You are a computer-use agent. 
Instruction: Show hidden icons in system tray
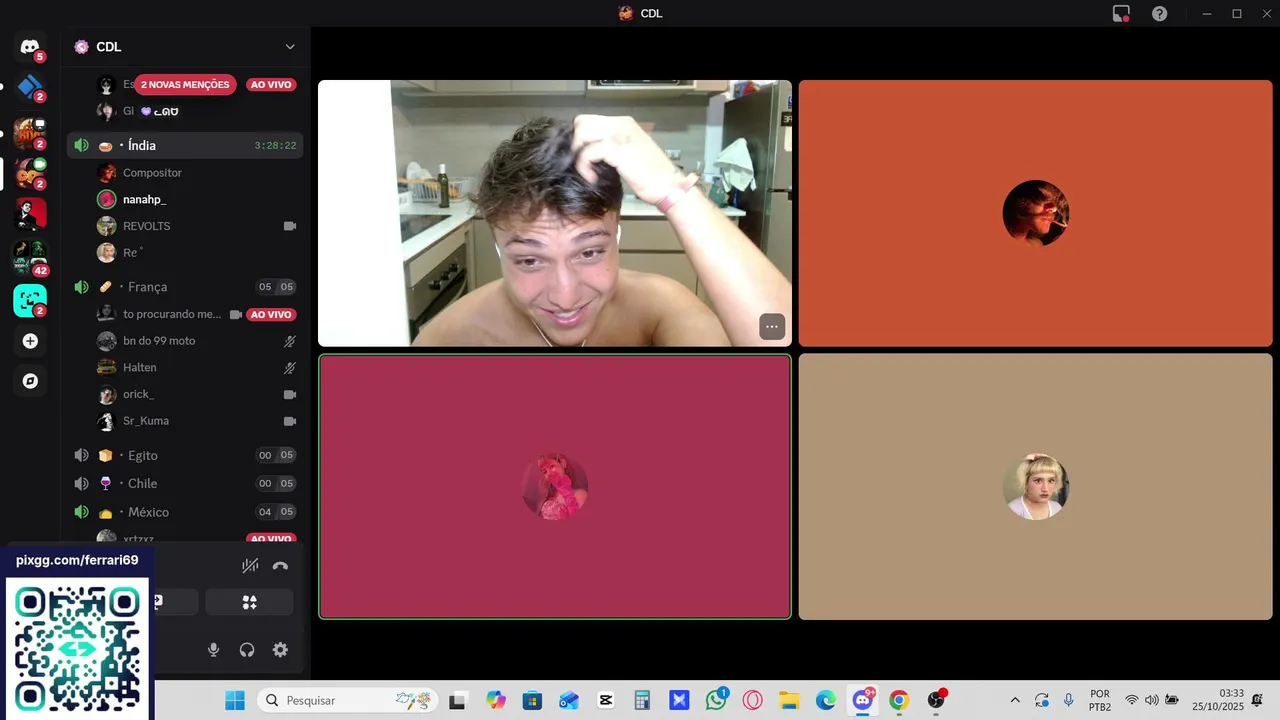[x=1015, y=700]
